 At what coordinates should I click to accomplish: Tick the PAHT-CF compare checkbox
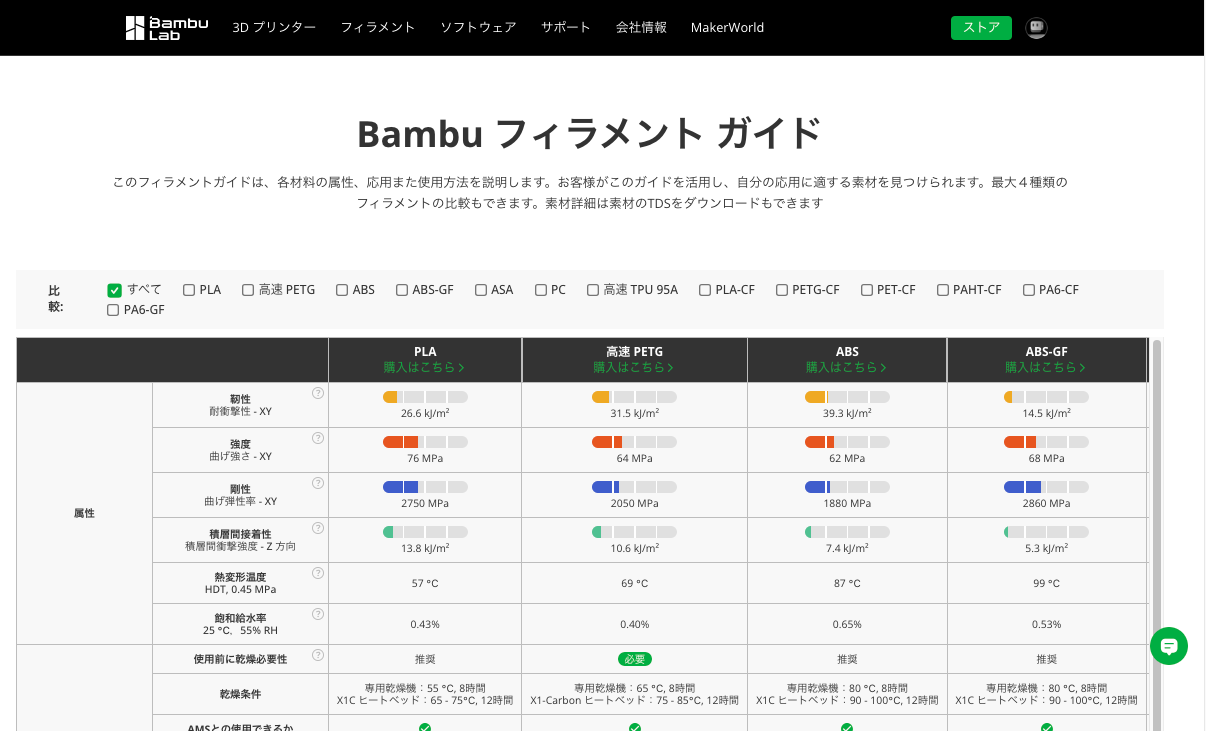point(943,290)
